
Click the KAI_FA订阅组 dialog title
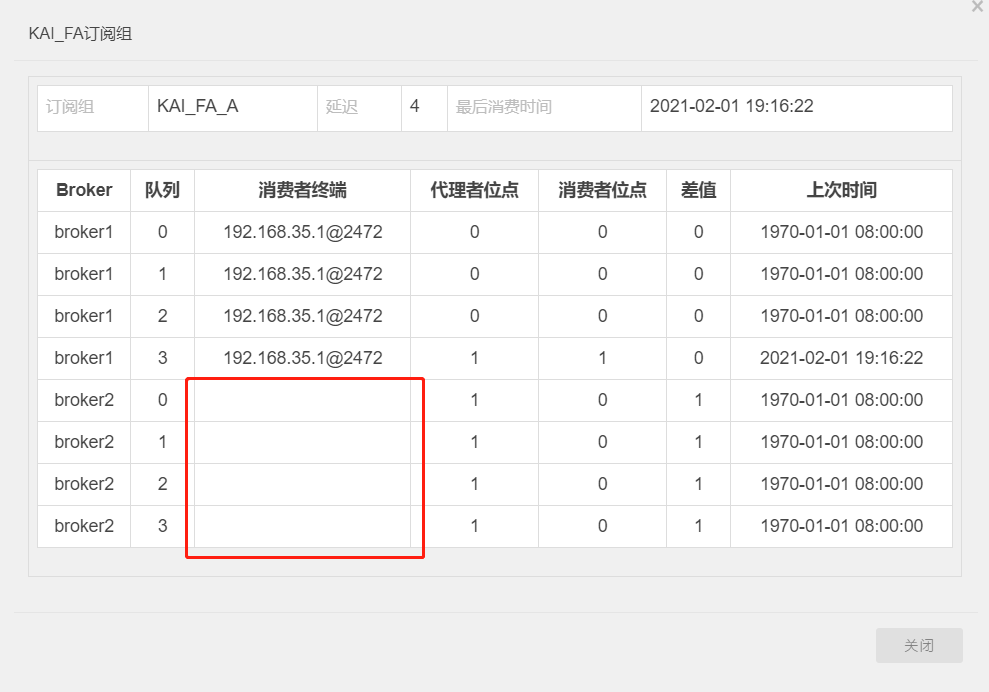80,33
